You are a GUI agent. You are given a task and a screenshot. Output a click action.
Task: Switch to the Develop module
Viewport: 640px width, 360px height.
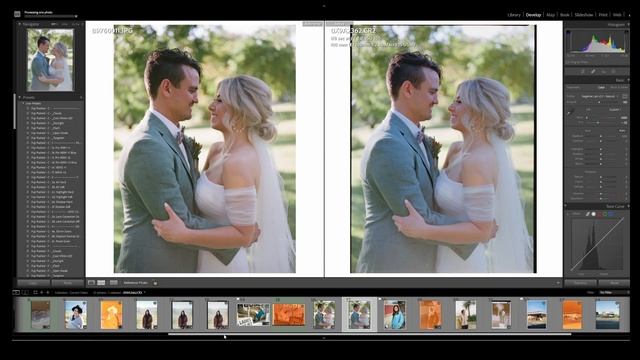pyautogui.click(x=533, y=15)
